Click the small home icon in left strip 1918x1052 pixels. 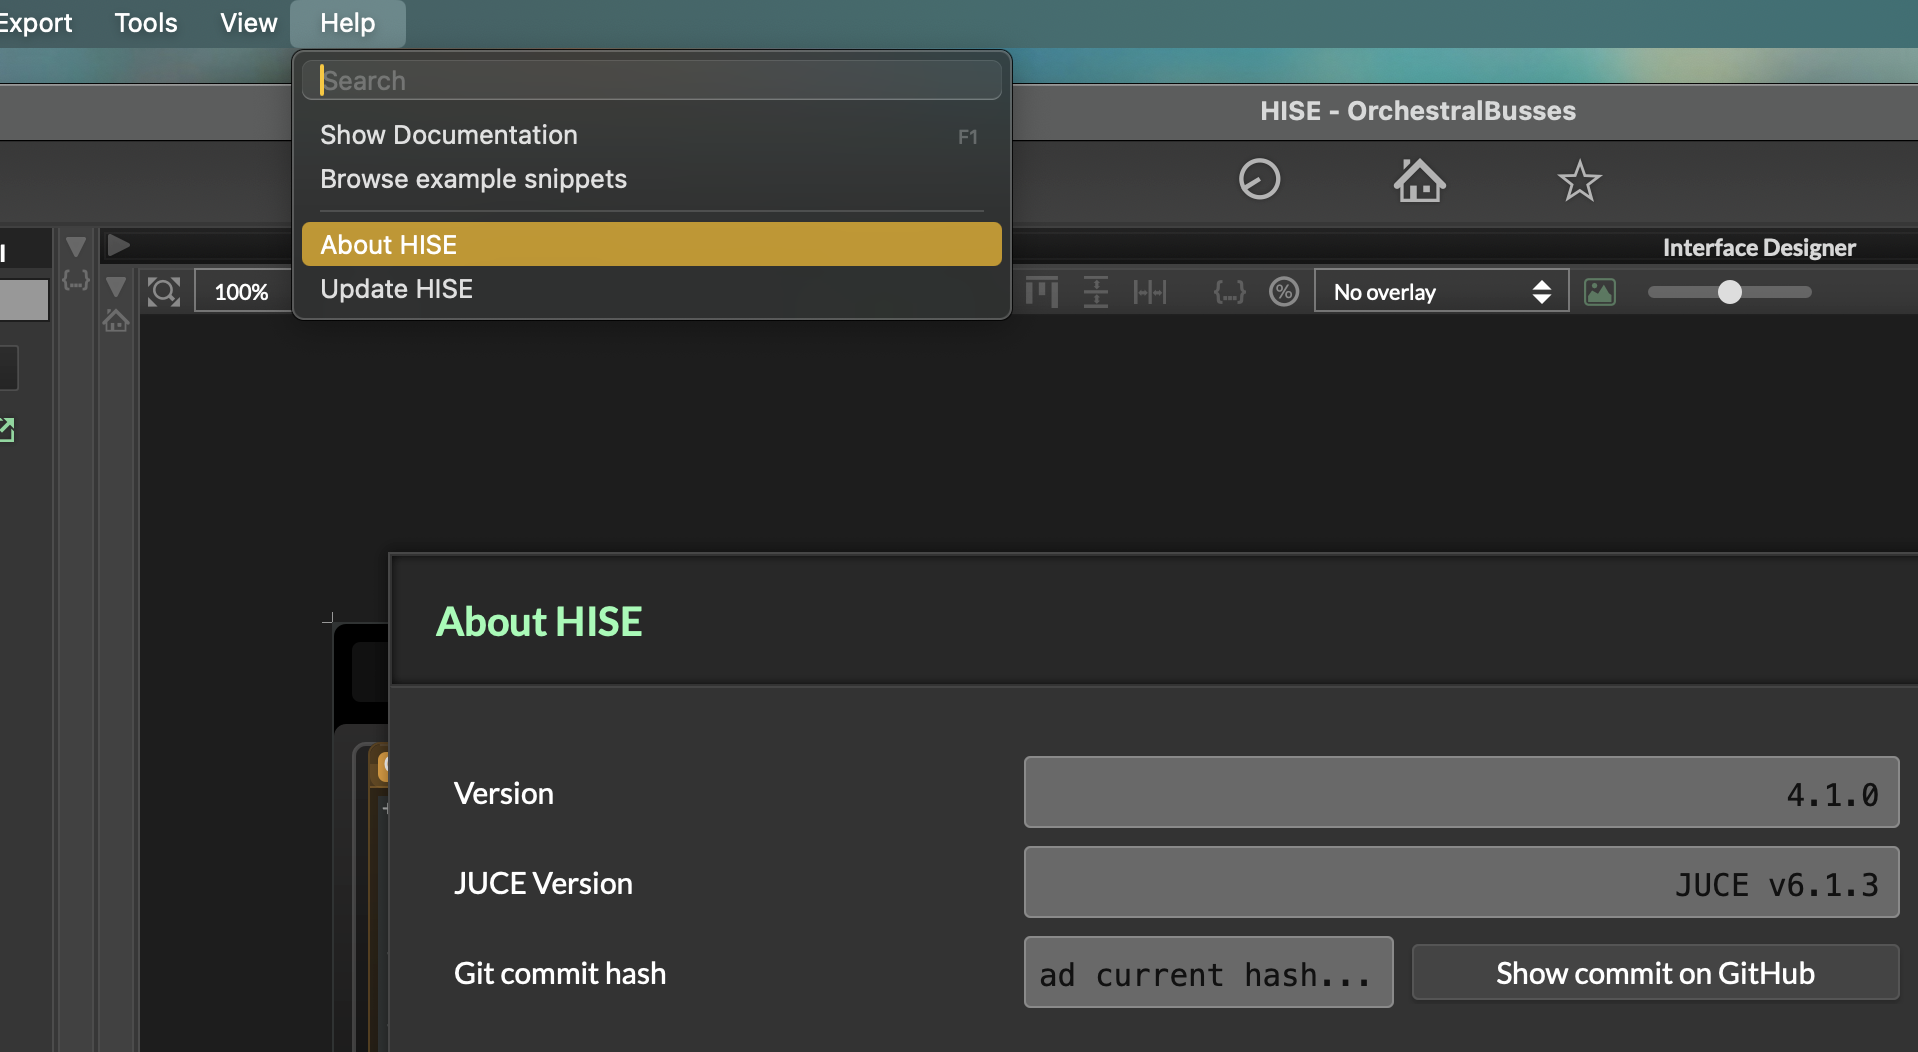coord(116,321)
